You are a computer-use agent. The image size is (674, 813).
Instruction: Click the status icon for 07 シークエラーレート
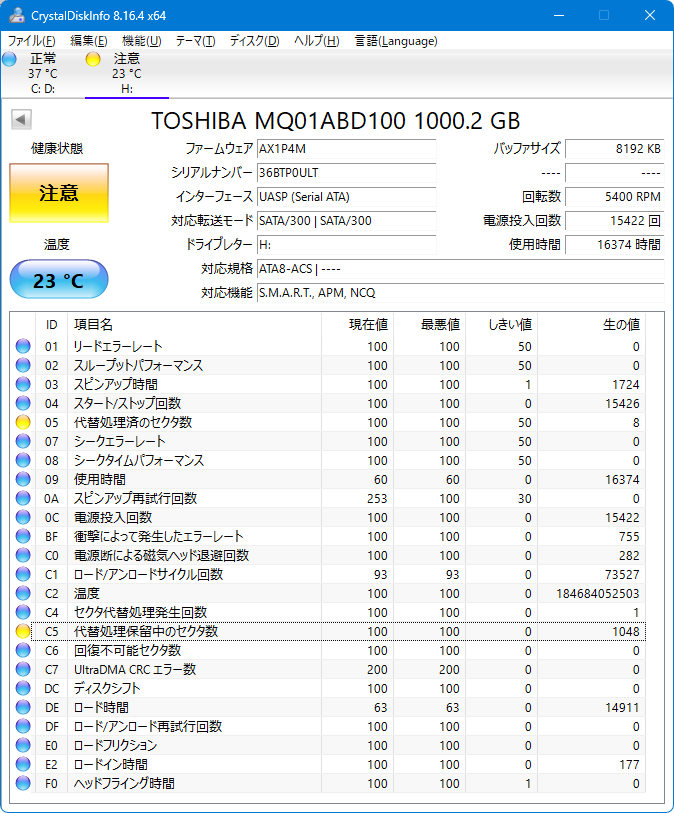[23, 441]
